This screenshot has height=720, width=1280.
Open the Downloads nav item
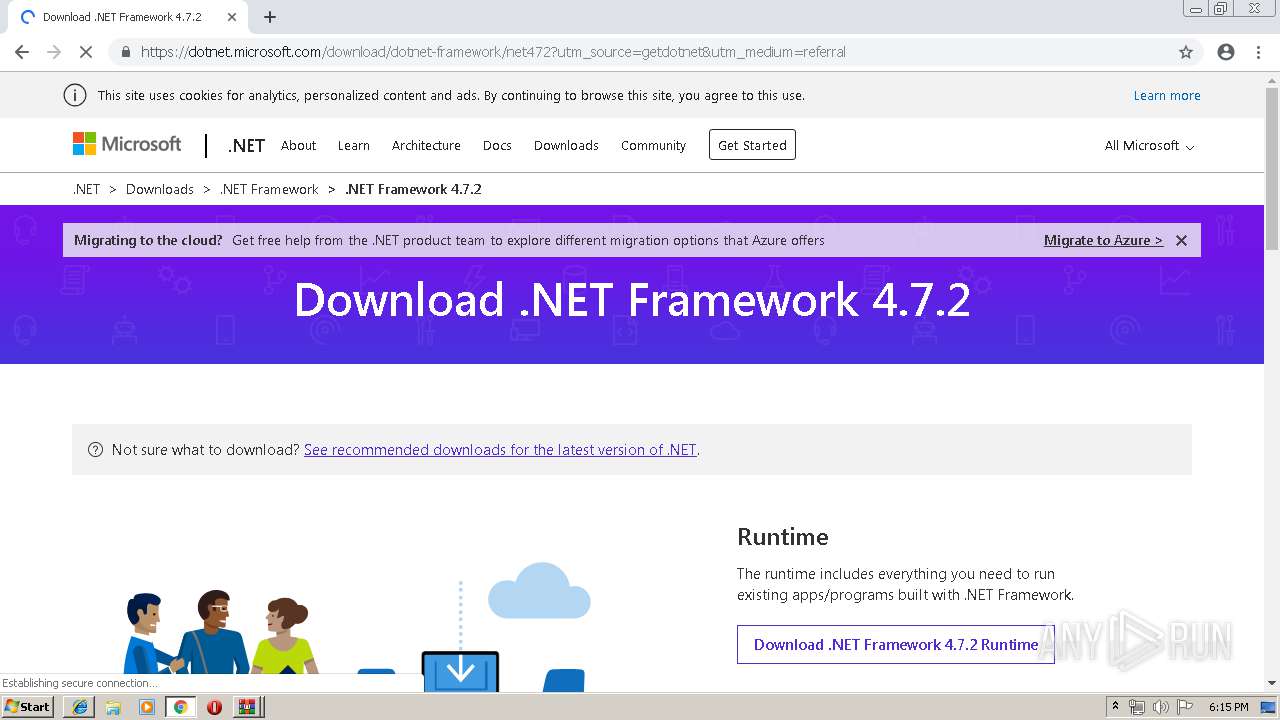tap(566, 146)
